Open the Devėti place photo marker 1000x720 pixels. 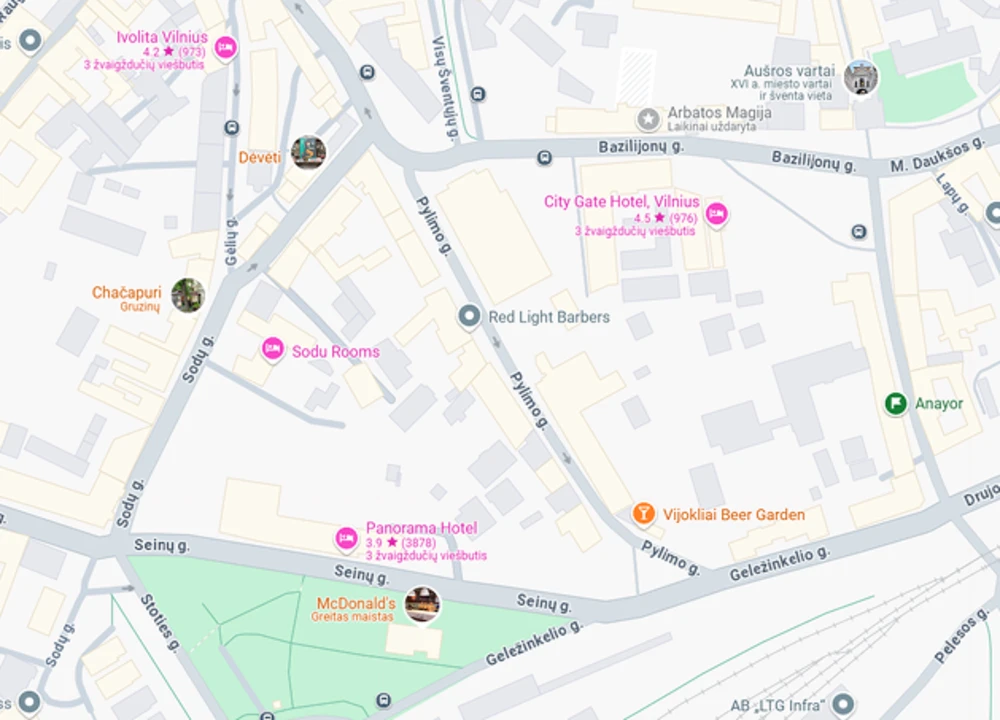click(309, 152)
